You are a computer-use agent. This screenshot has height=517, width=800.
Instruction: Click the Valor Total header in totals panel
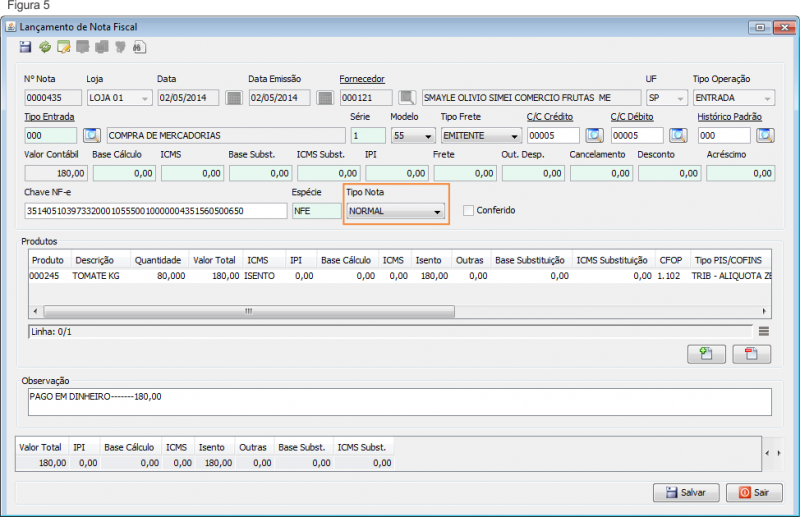[x=40, y=448]
